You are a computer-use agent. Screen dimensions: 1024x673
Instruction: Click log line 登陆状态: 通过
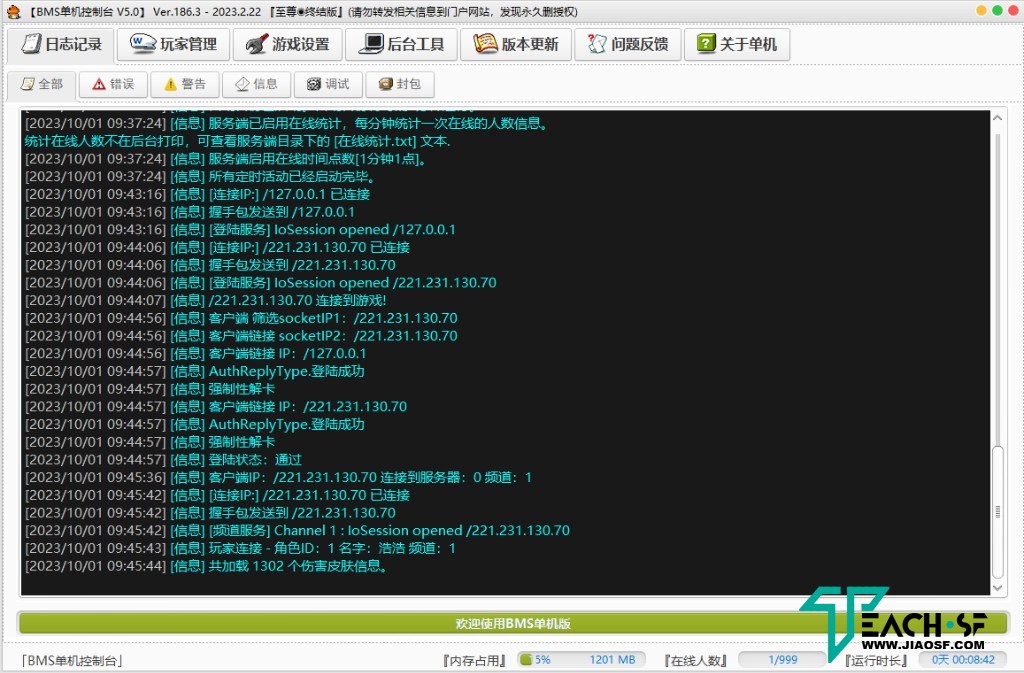pyautogui.click(x=163, y=460)
